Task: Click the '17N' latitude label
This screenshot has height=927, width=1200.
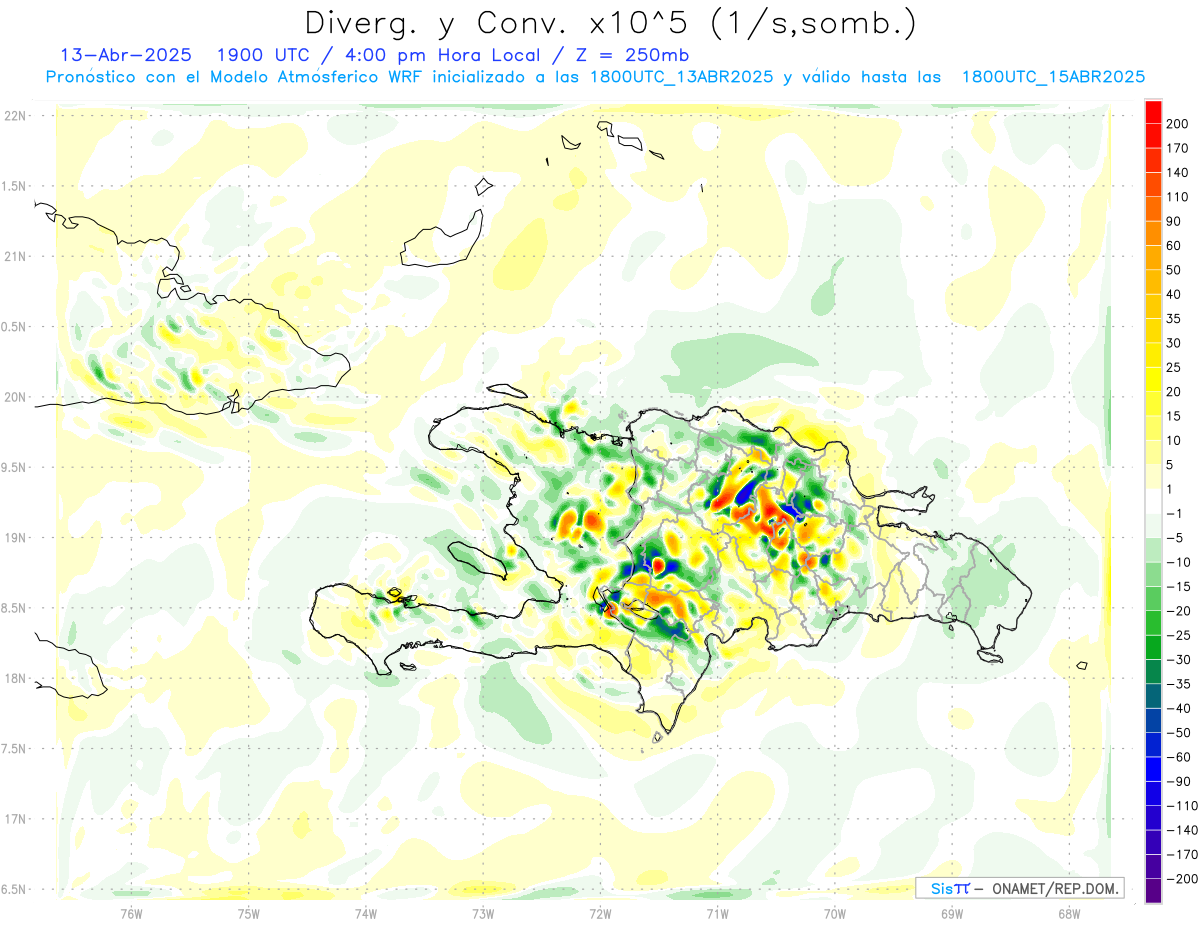Action: coord(14,819)
